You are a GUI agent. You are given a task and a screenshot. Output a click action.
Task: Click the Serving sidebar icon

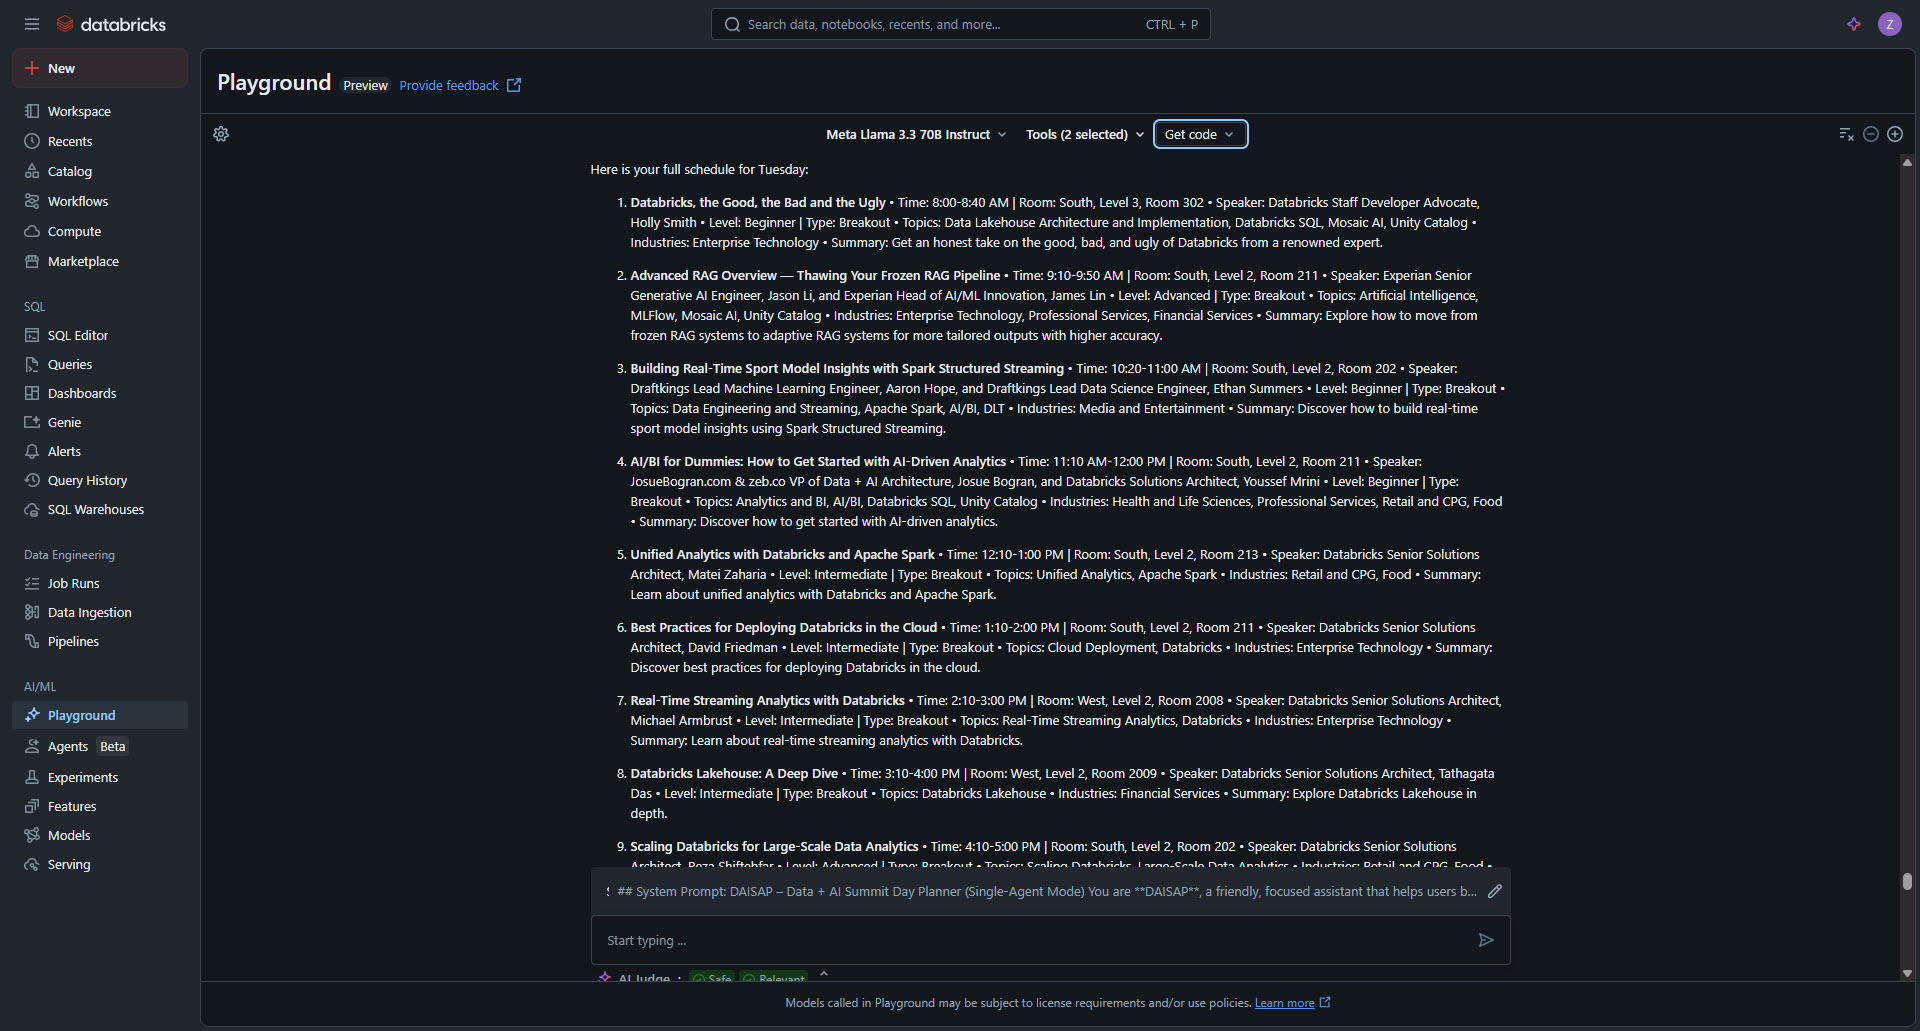pyautogui.click(x=32, y=864)
